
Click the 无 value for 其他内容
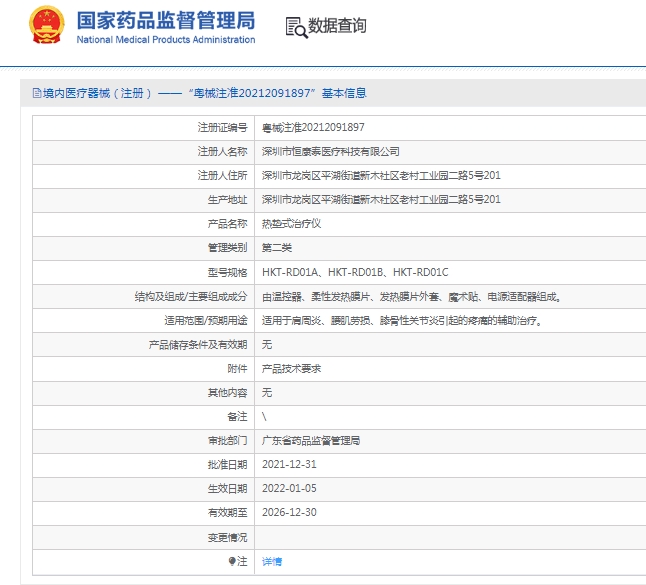point(267,393)
